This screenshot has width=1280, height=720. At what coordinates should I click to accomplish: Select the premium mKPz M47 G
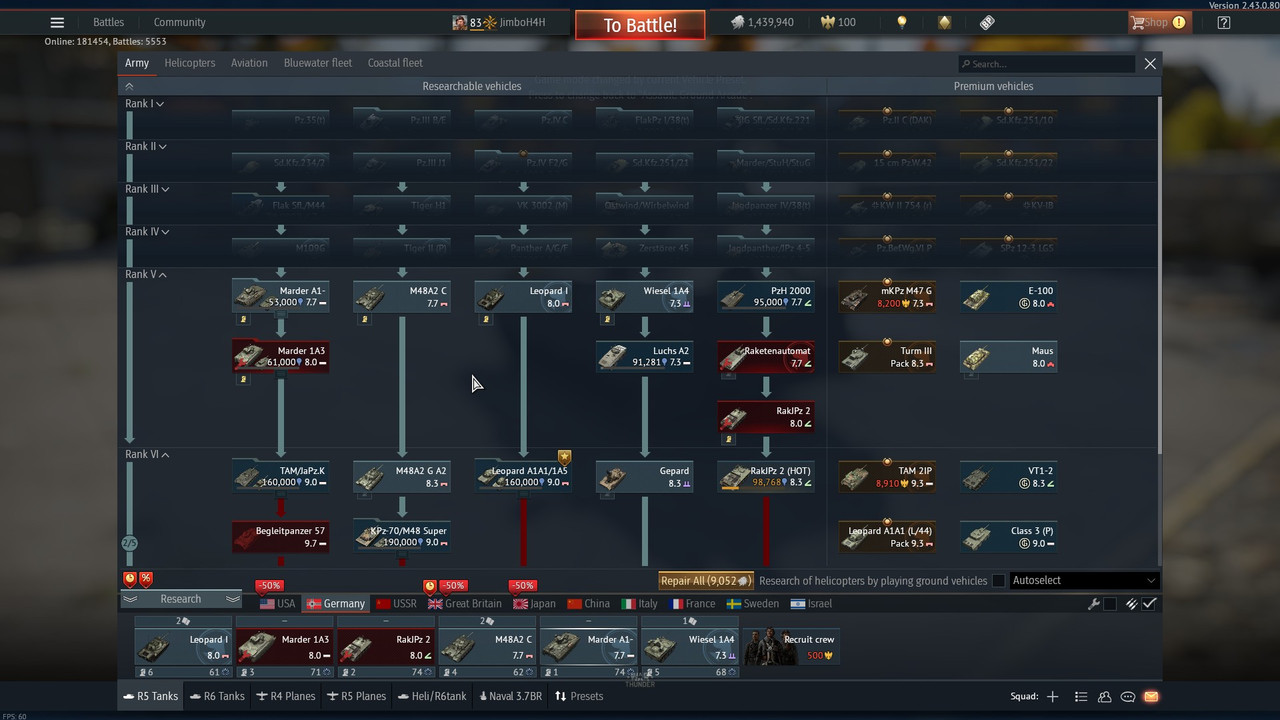click(x=887, y=296)
